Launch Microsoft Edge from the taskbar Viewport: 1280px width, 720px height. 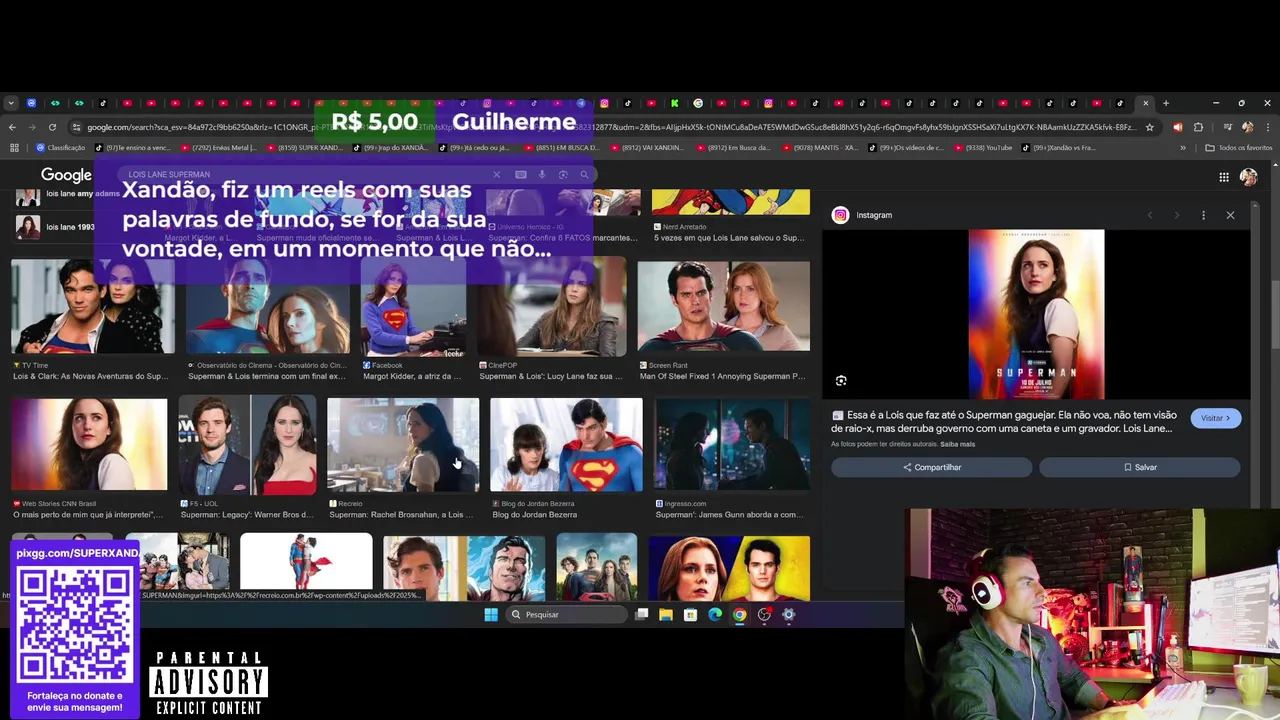pos(715,614)
